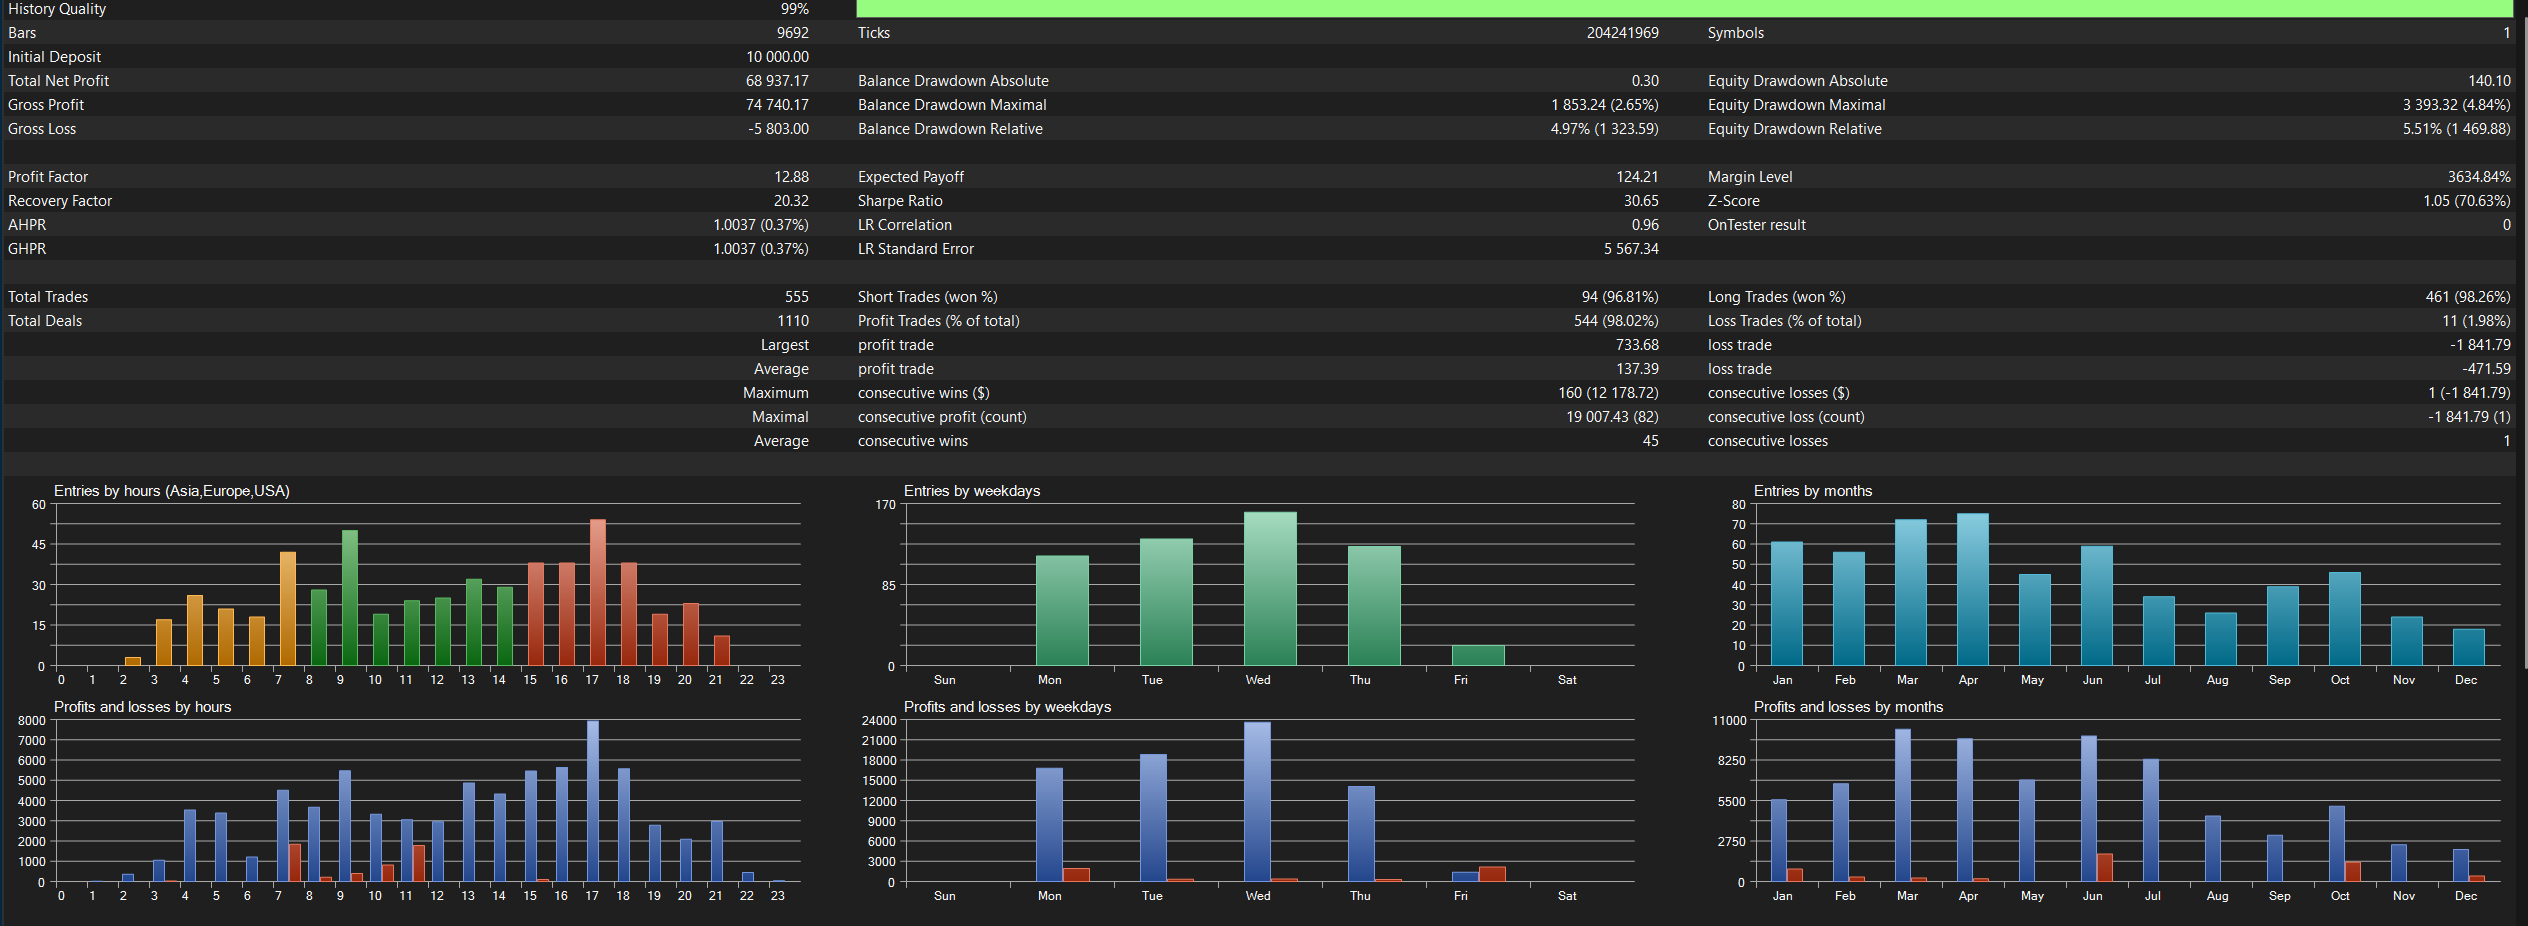Viewport: 2528px width, 926px height.
Task: Select the Profit Factor row label
Action: 48,177
